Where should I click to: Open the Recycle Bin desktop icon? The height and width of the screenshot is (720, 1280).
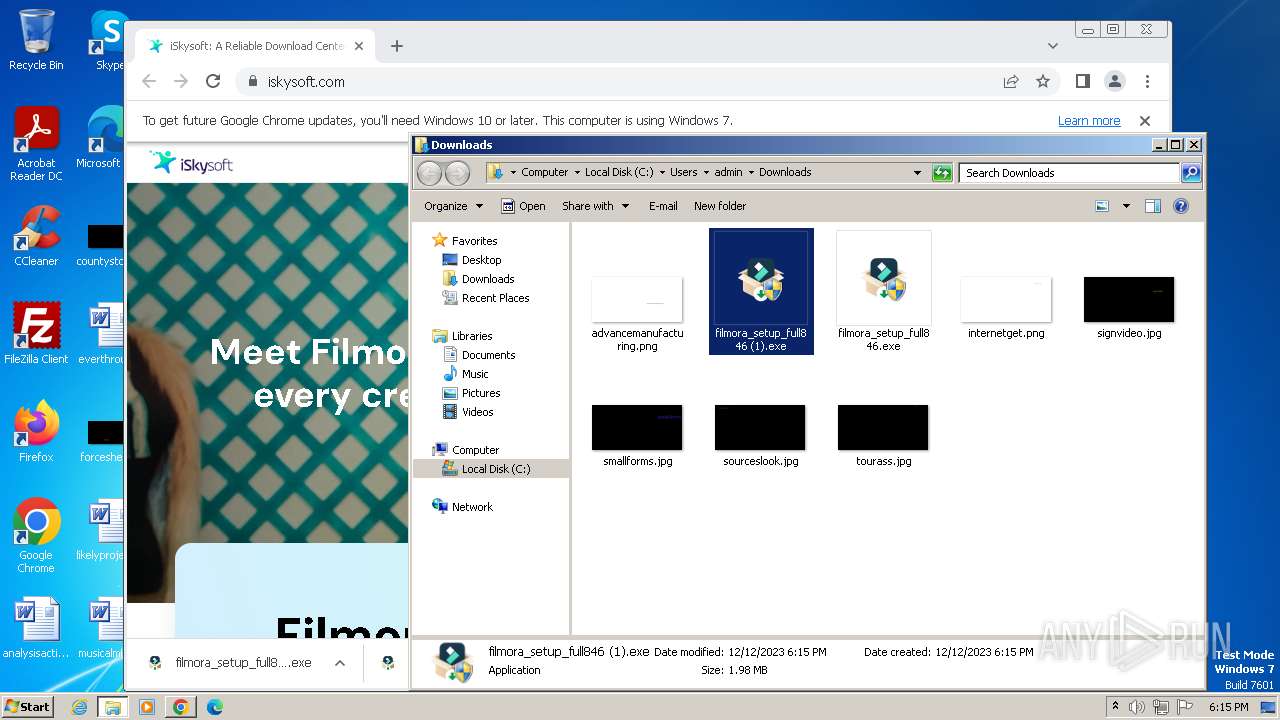click(x=36, y=40)
